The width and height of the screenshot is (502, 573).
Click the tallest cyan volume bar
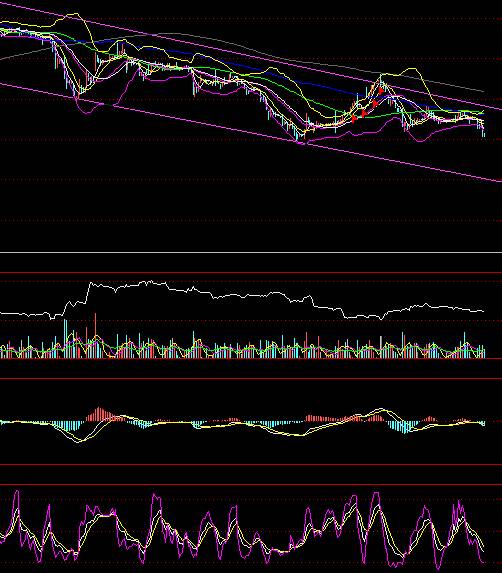[x=66, y=339]
